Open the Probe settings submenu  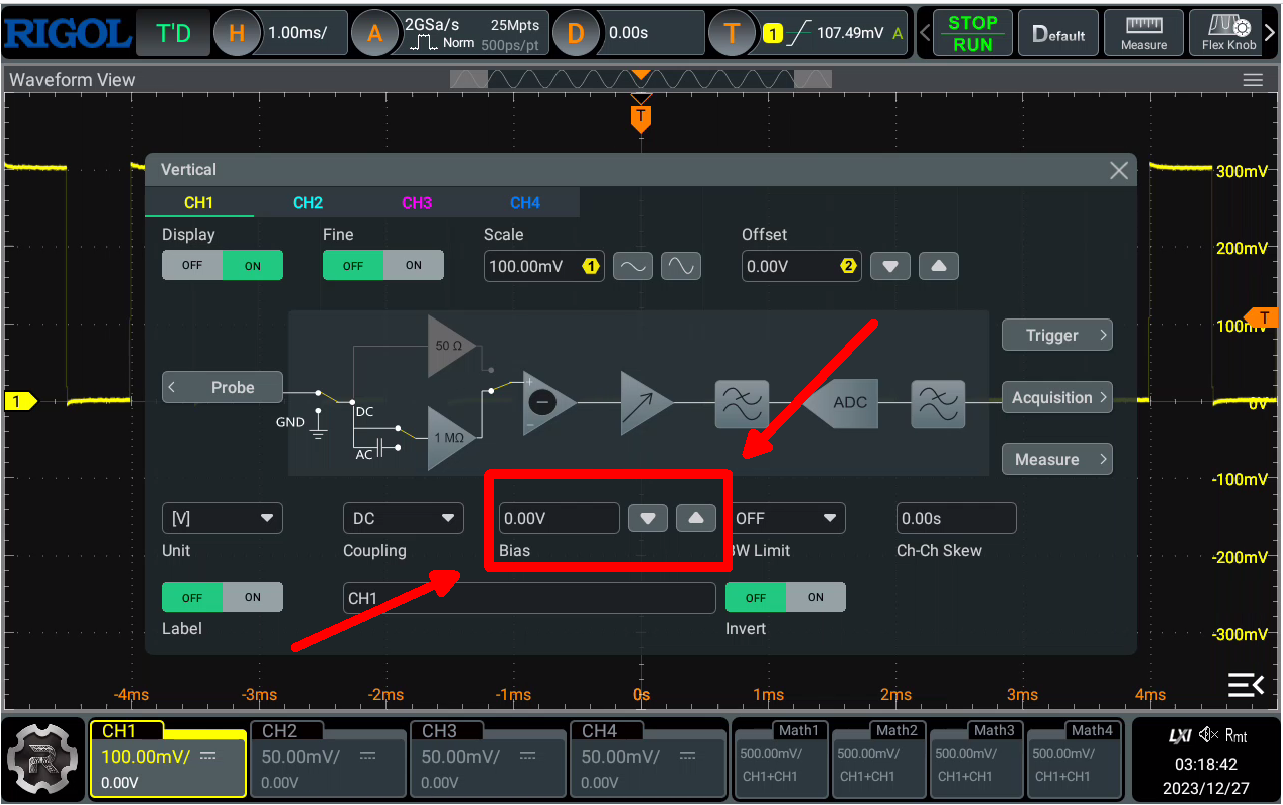tap(222, 387)
